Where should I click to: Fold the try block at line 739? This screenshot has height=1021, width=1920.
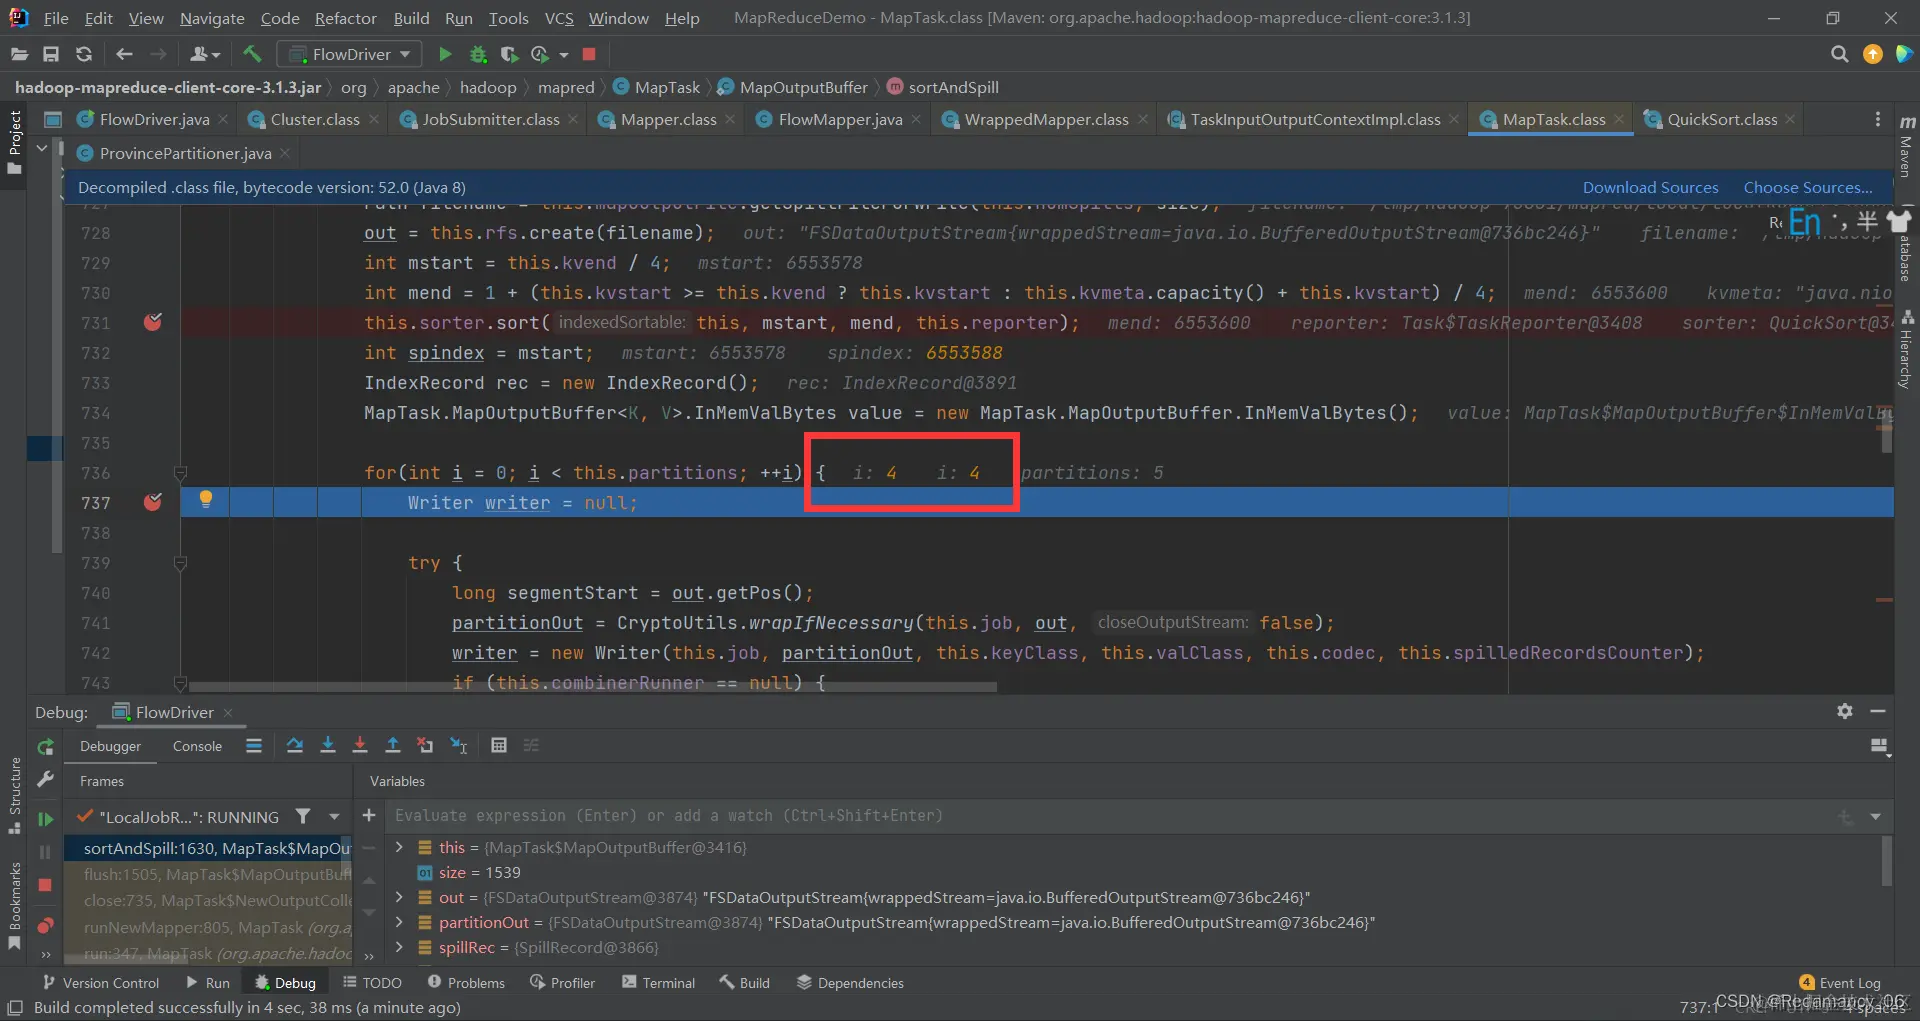(181, 563)
